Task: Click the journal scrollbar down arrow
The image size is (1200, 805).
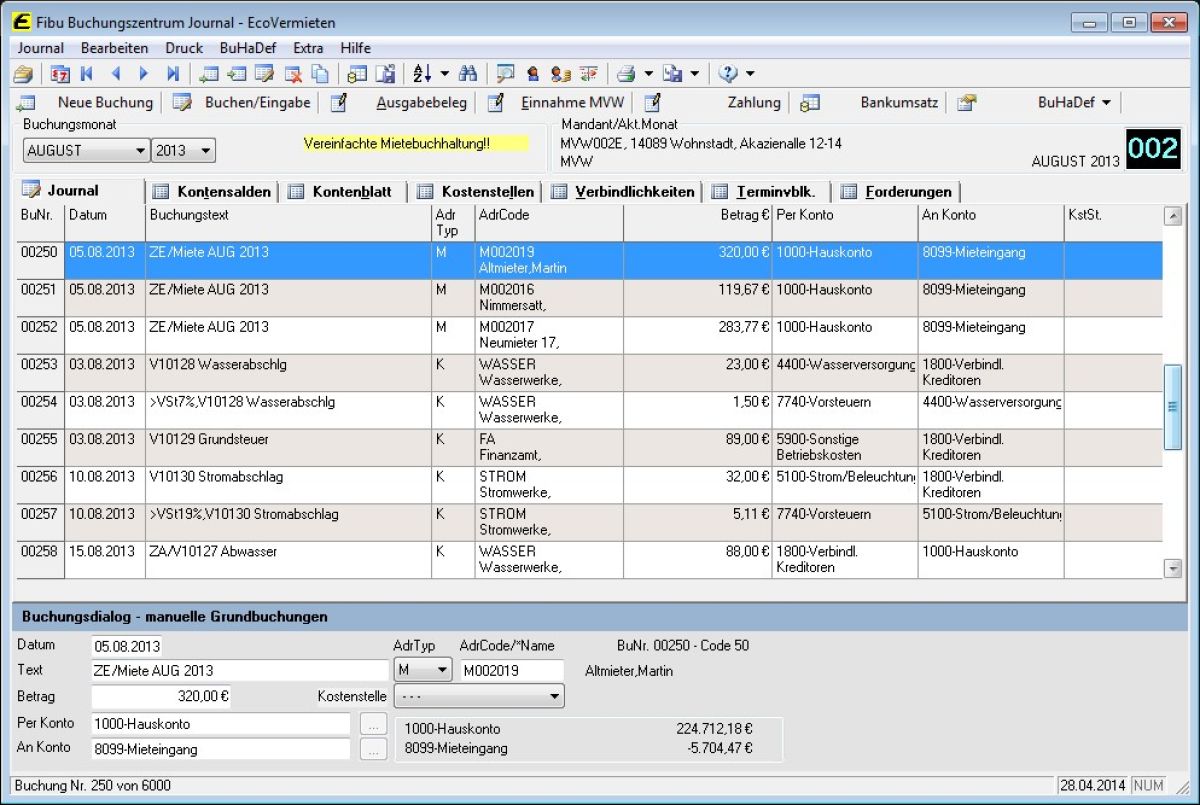Action: [1173, 568]
